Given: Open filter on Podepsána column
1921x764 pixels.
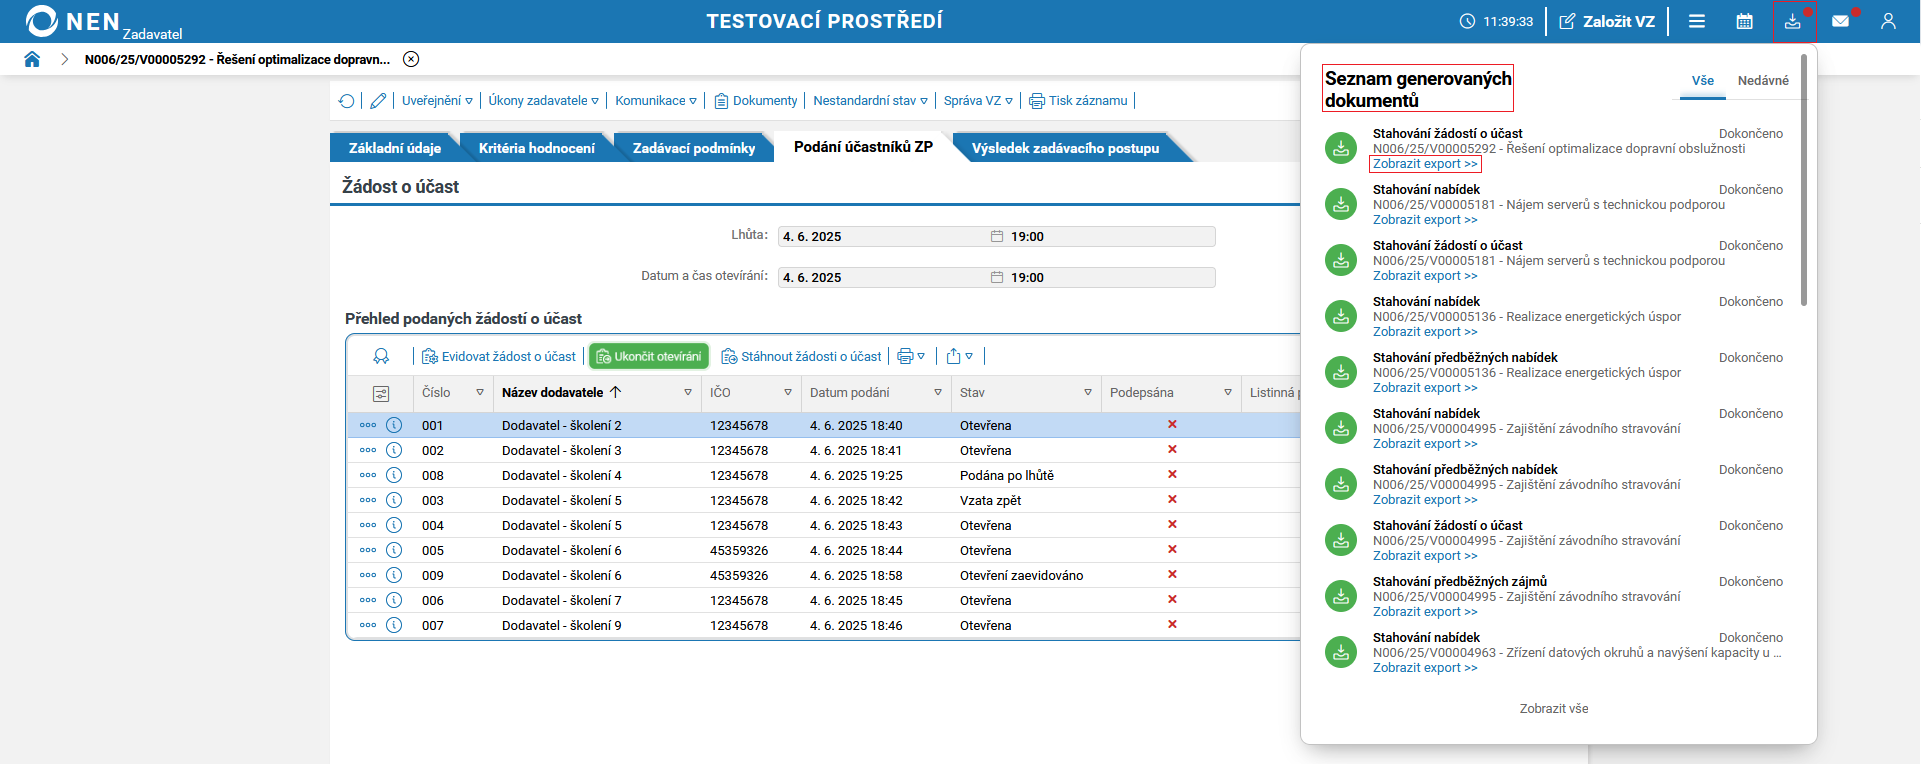Looking at the screenshot, I should point(1228,393).
